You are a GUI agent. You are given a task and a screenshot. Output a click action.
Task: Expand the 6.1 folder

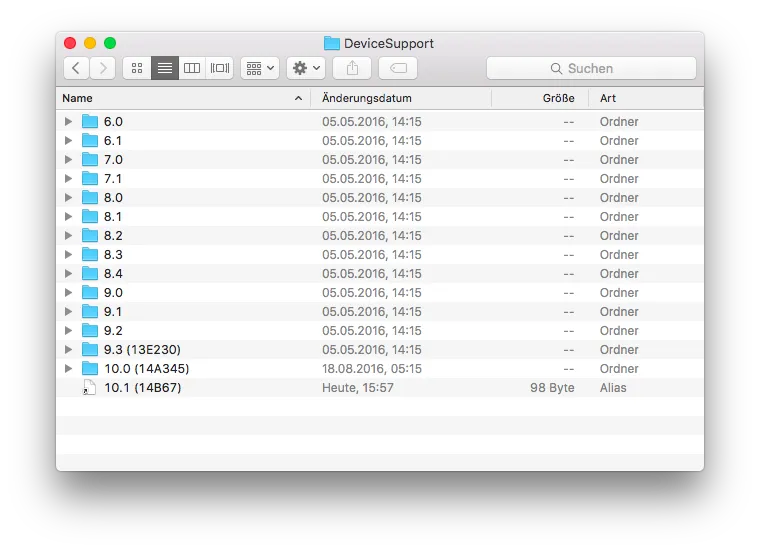(68, 141)
